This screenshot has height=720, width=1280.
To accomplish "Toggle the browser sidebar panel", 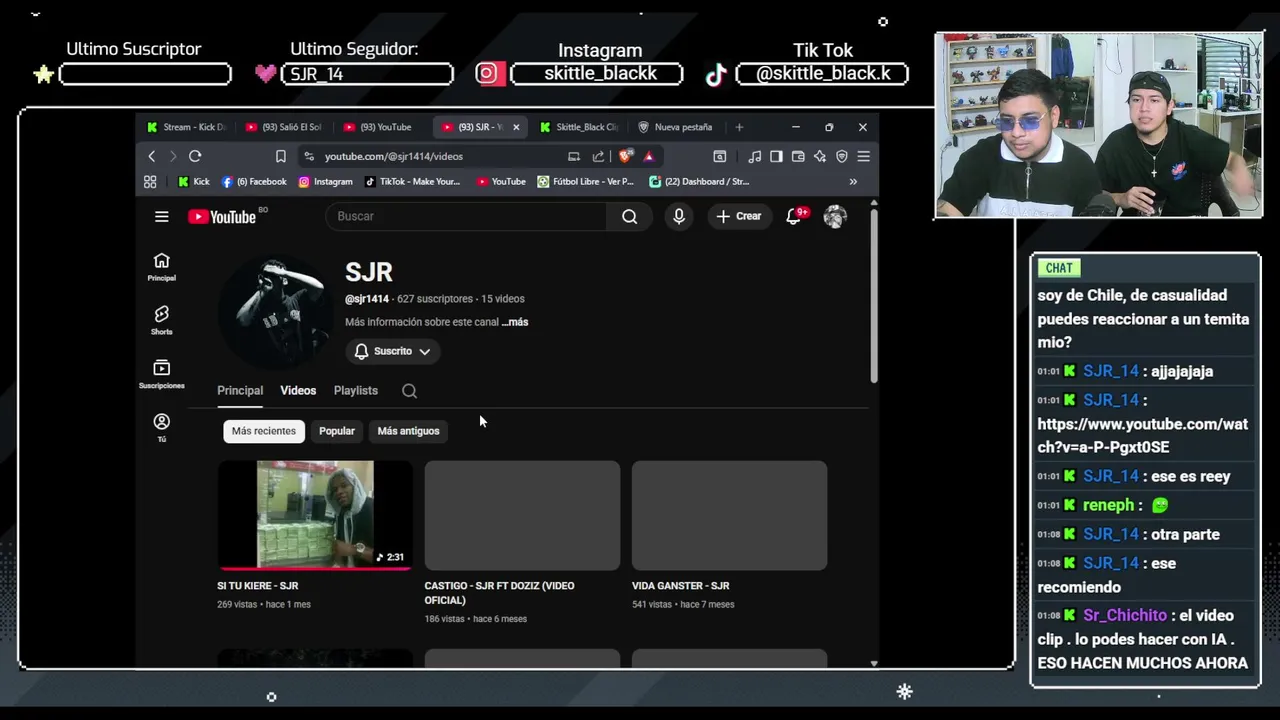I will coord(776,156).
